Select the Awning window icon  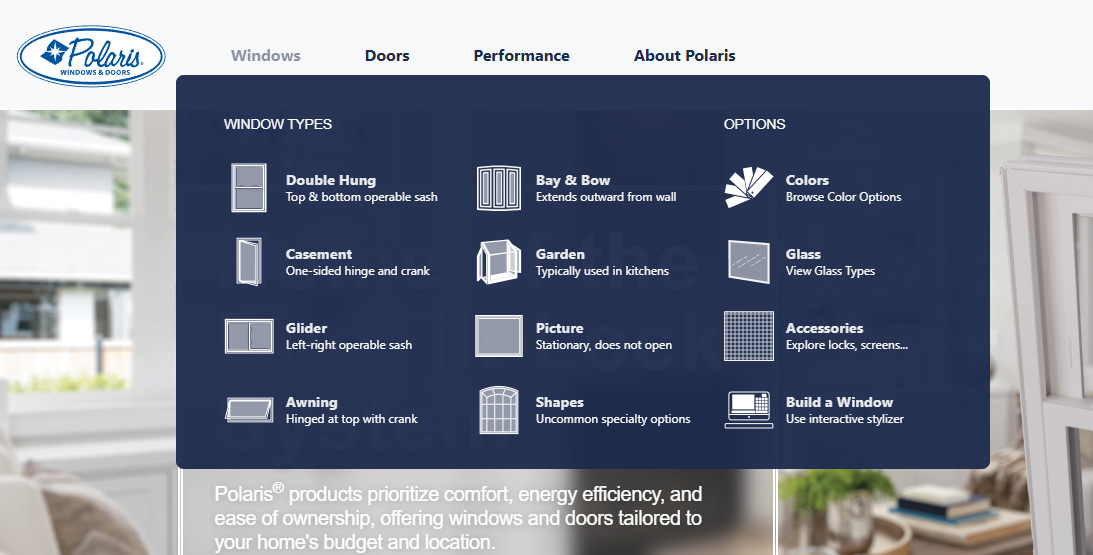point(249,410)
